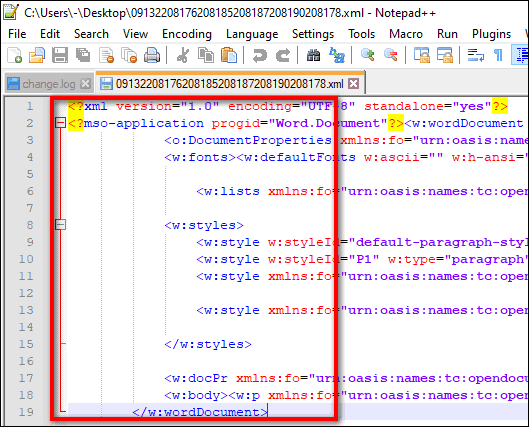Close the change.log tab
Screen dimensions: 529x427
coord(86,84)
